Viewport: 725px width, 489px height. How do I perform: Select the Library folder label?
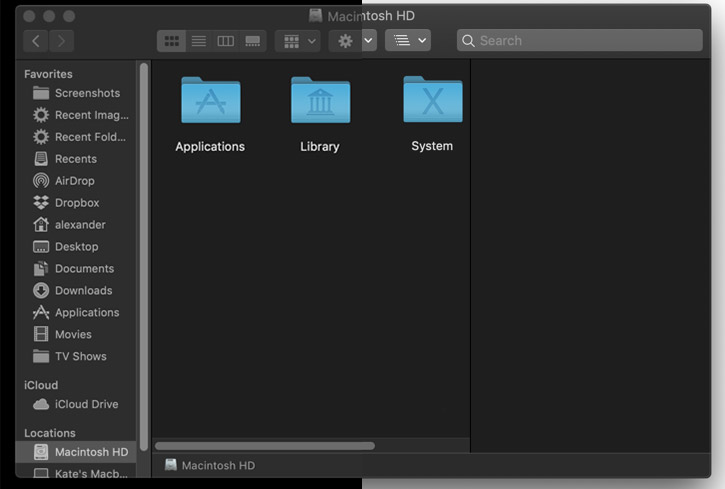[x=319, y=147]
